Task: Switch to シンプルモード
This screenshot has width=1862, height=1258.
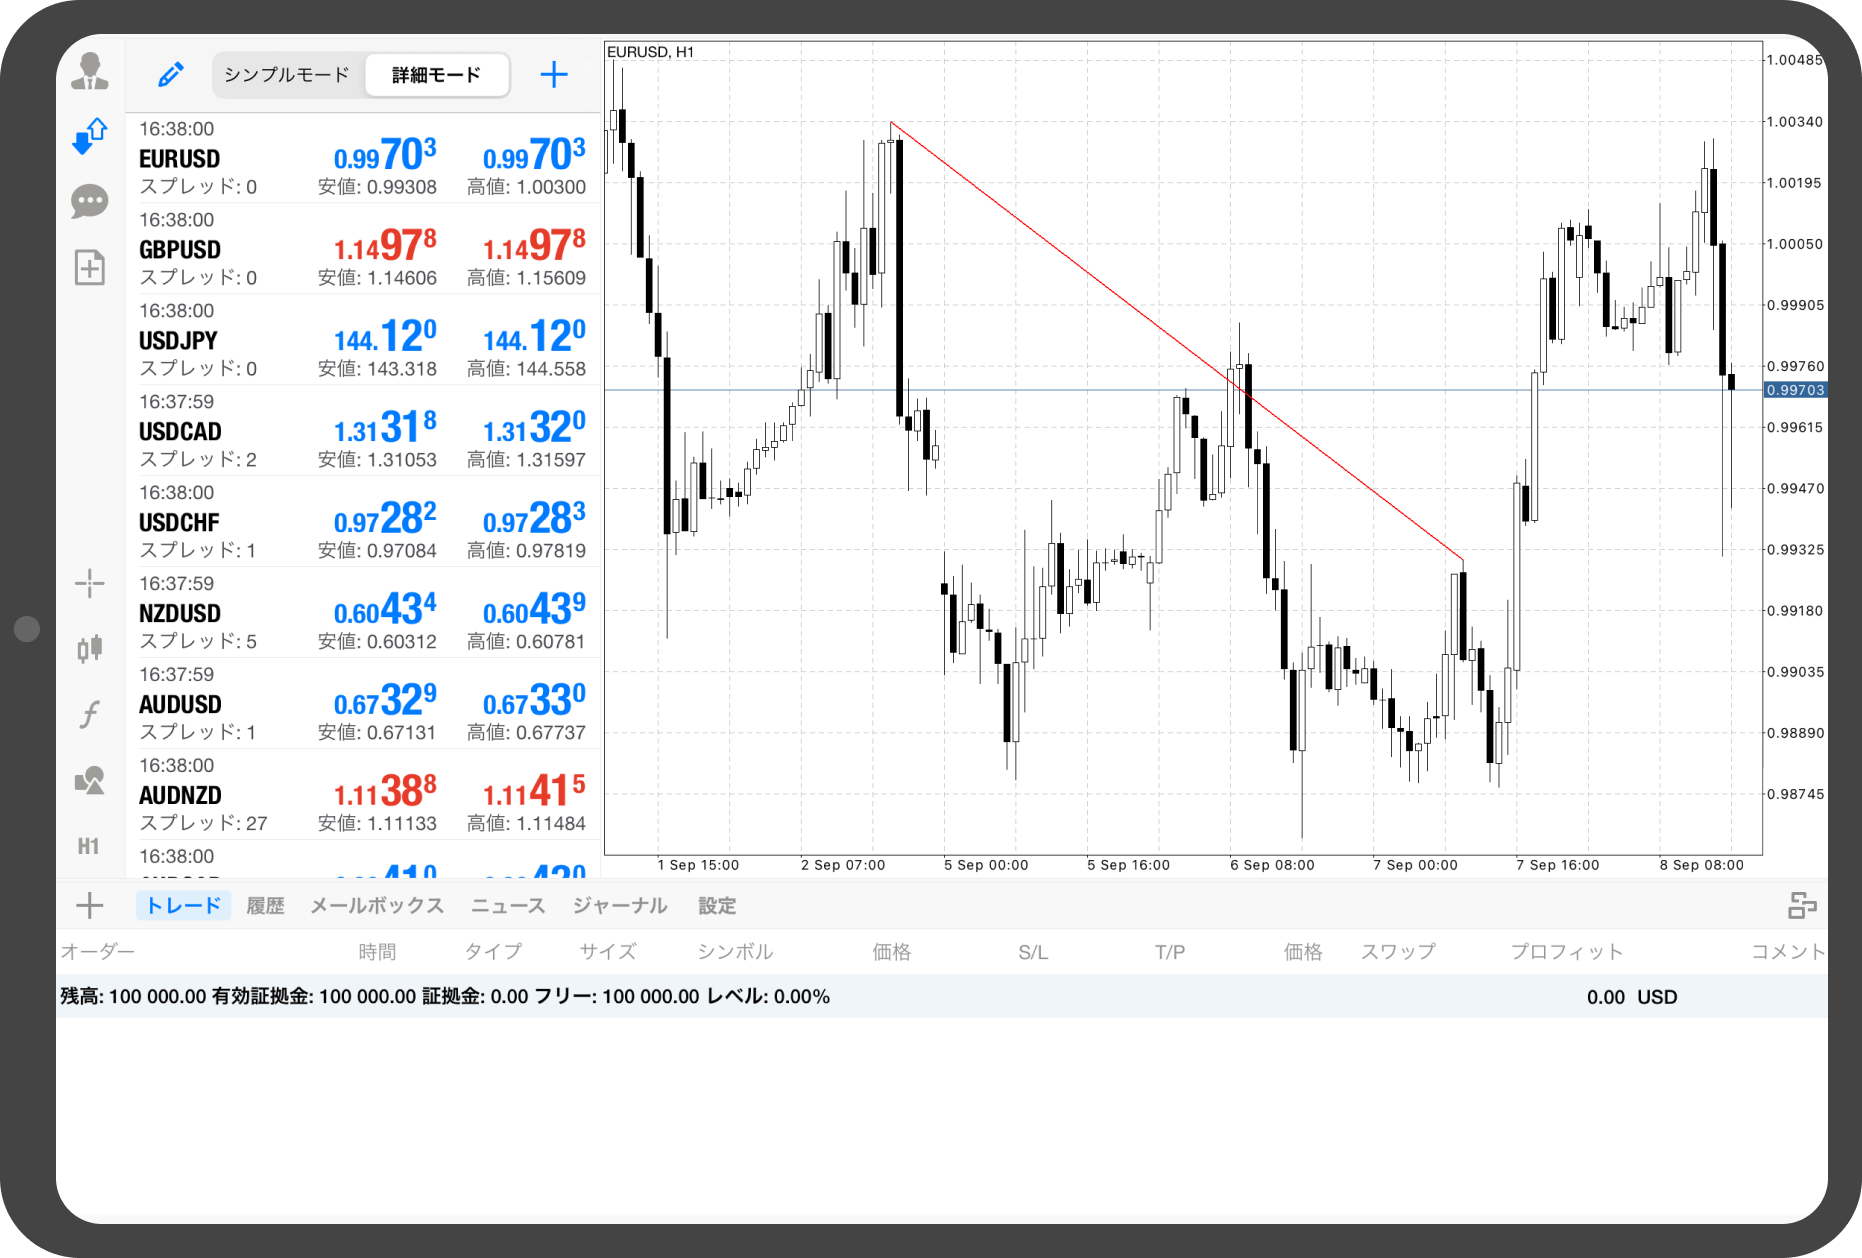Action: tap(287, 75)
